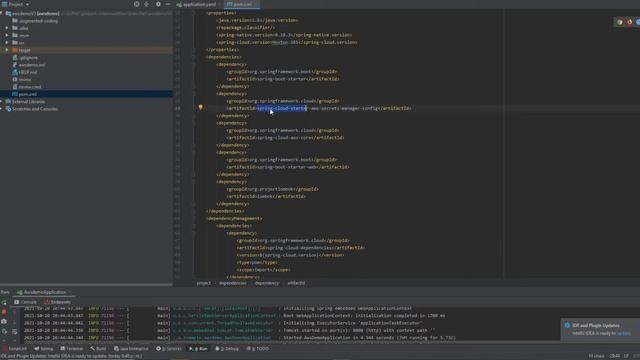The image size is (640, 360).
Task: Collapse the project root node
Action: (x=2, y=13)
